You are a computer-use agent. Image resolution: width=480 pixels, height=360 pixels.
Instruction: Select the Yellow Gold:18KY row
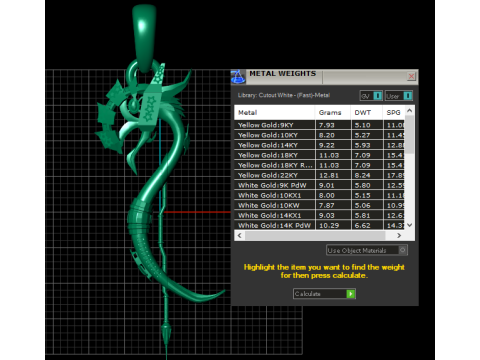tap(320, 155)
